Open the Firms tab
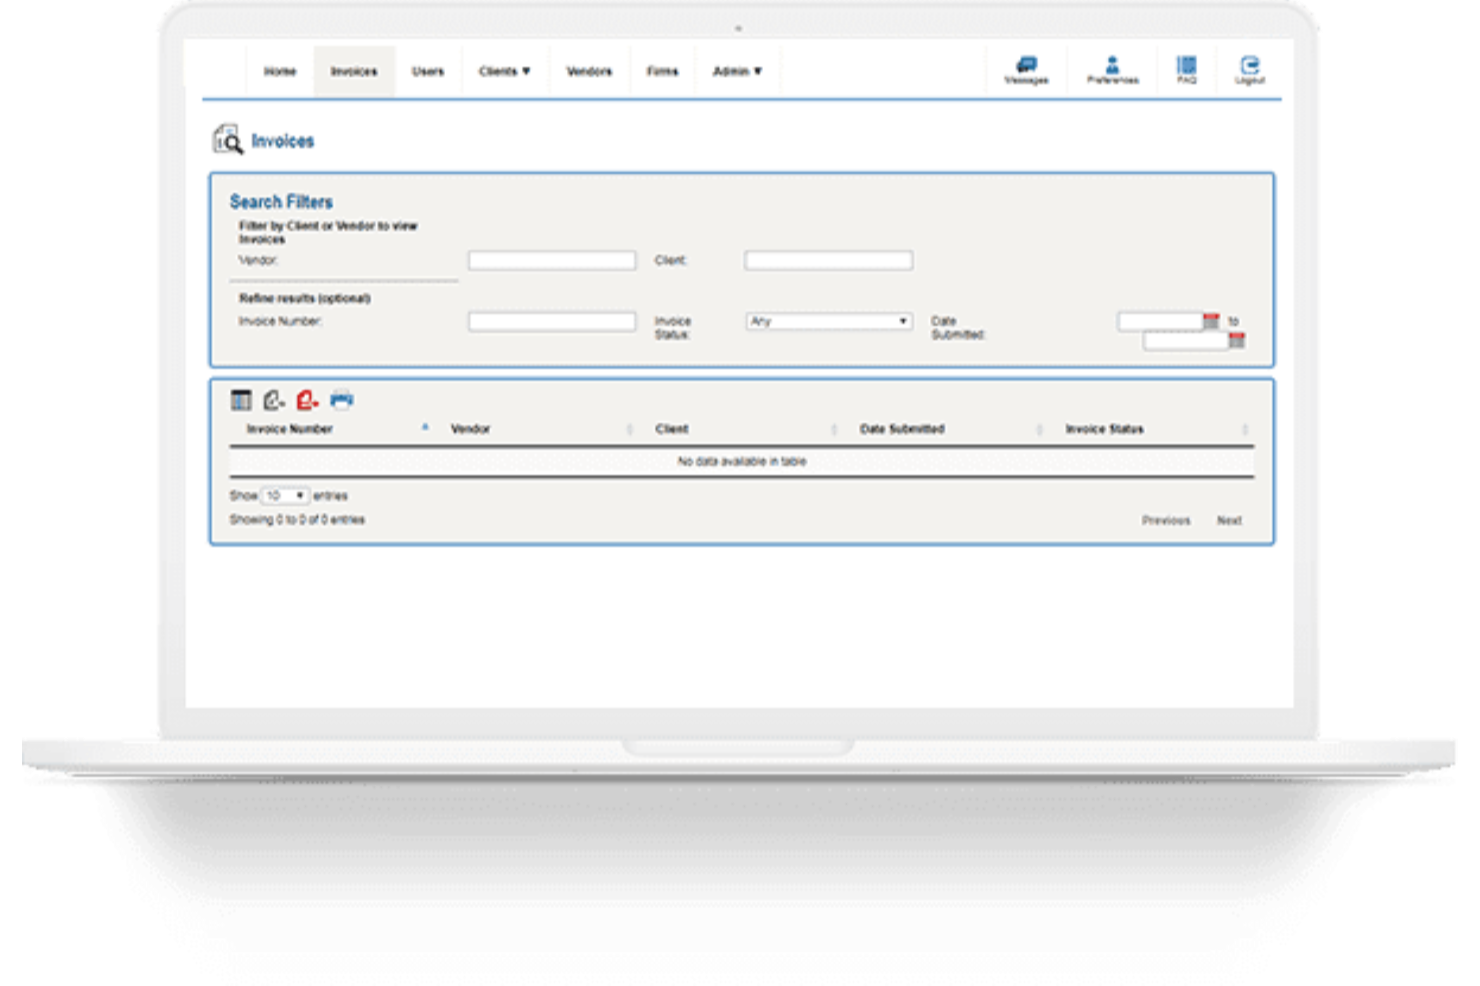 pos(662,71)
